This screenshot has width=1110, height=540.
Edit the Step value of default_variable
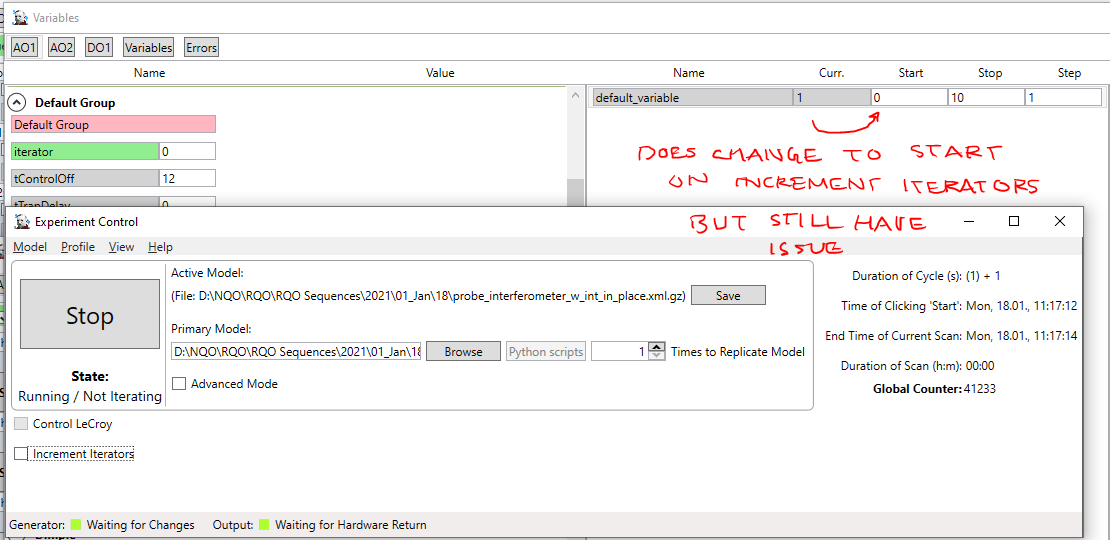[x=1063, y=98]
